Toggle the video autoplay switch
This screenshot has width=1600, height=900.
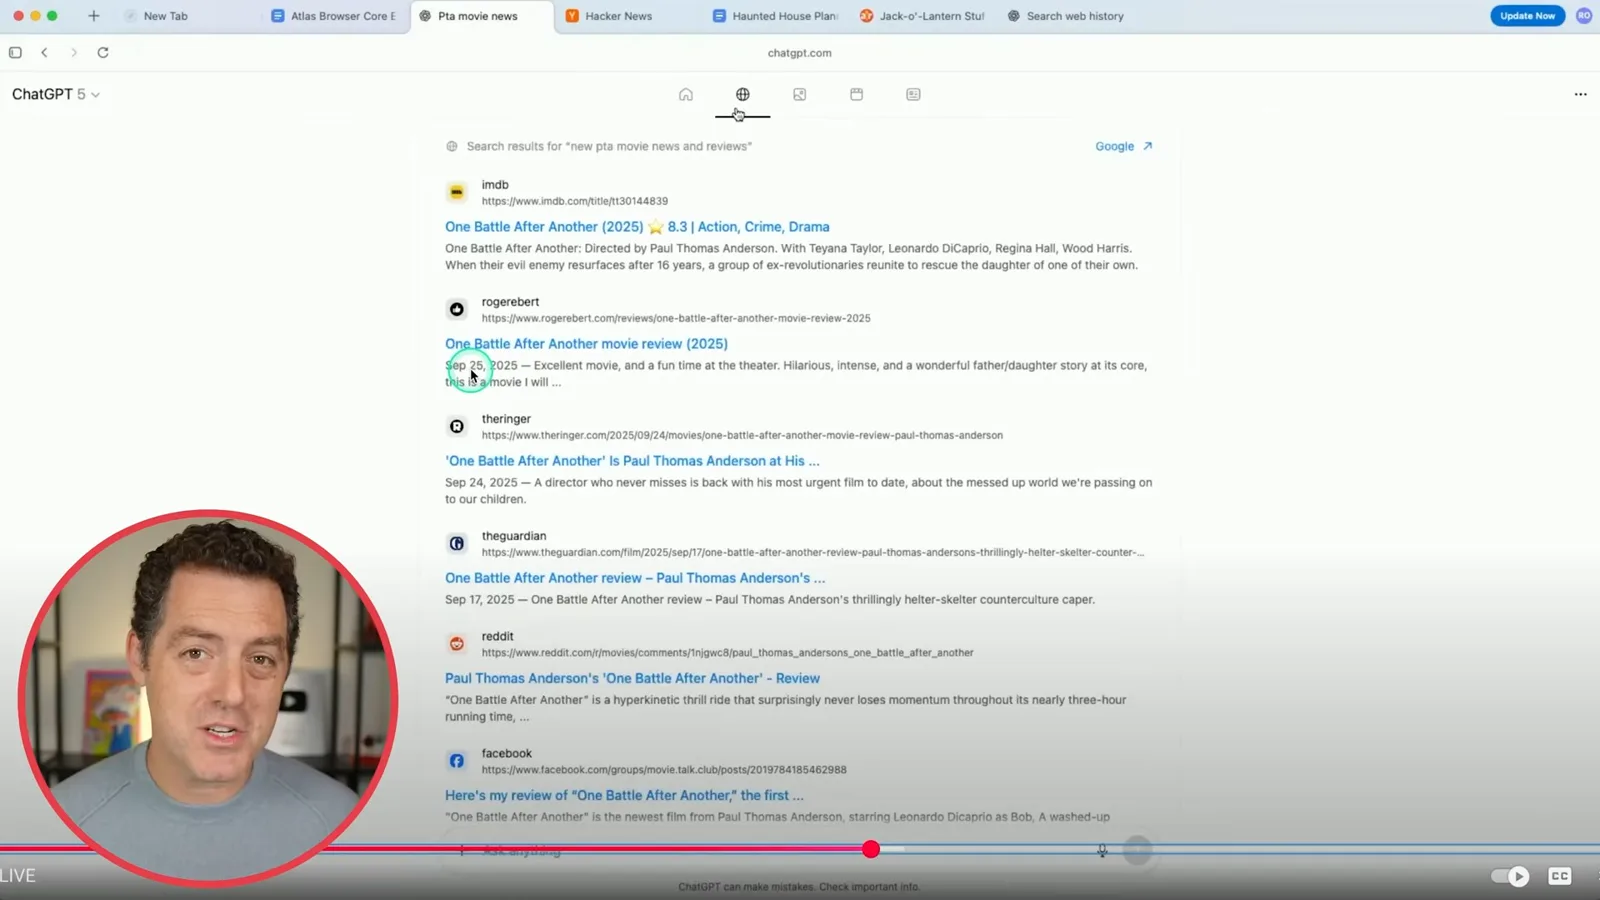pos(1510,876)
